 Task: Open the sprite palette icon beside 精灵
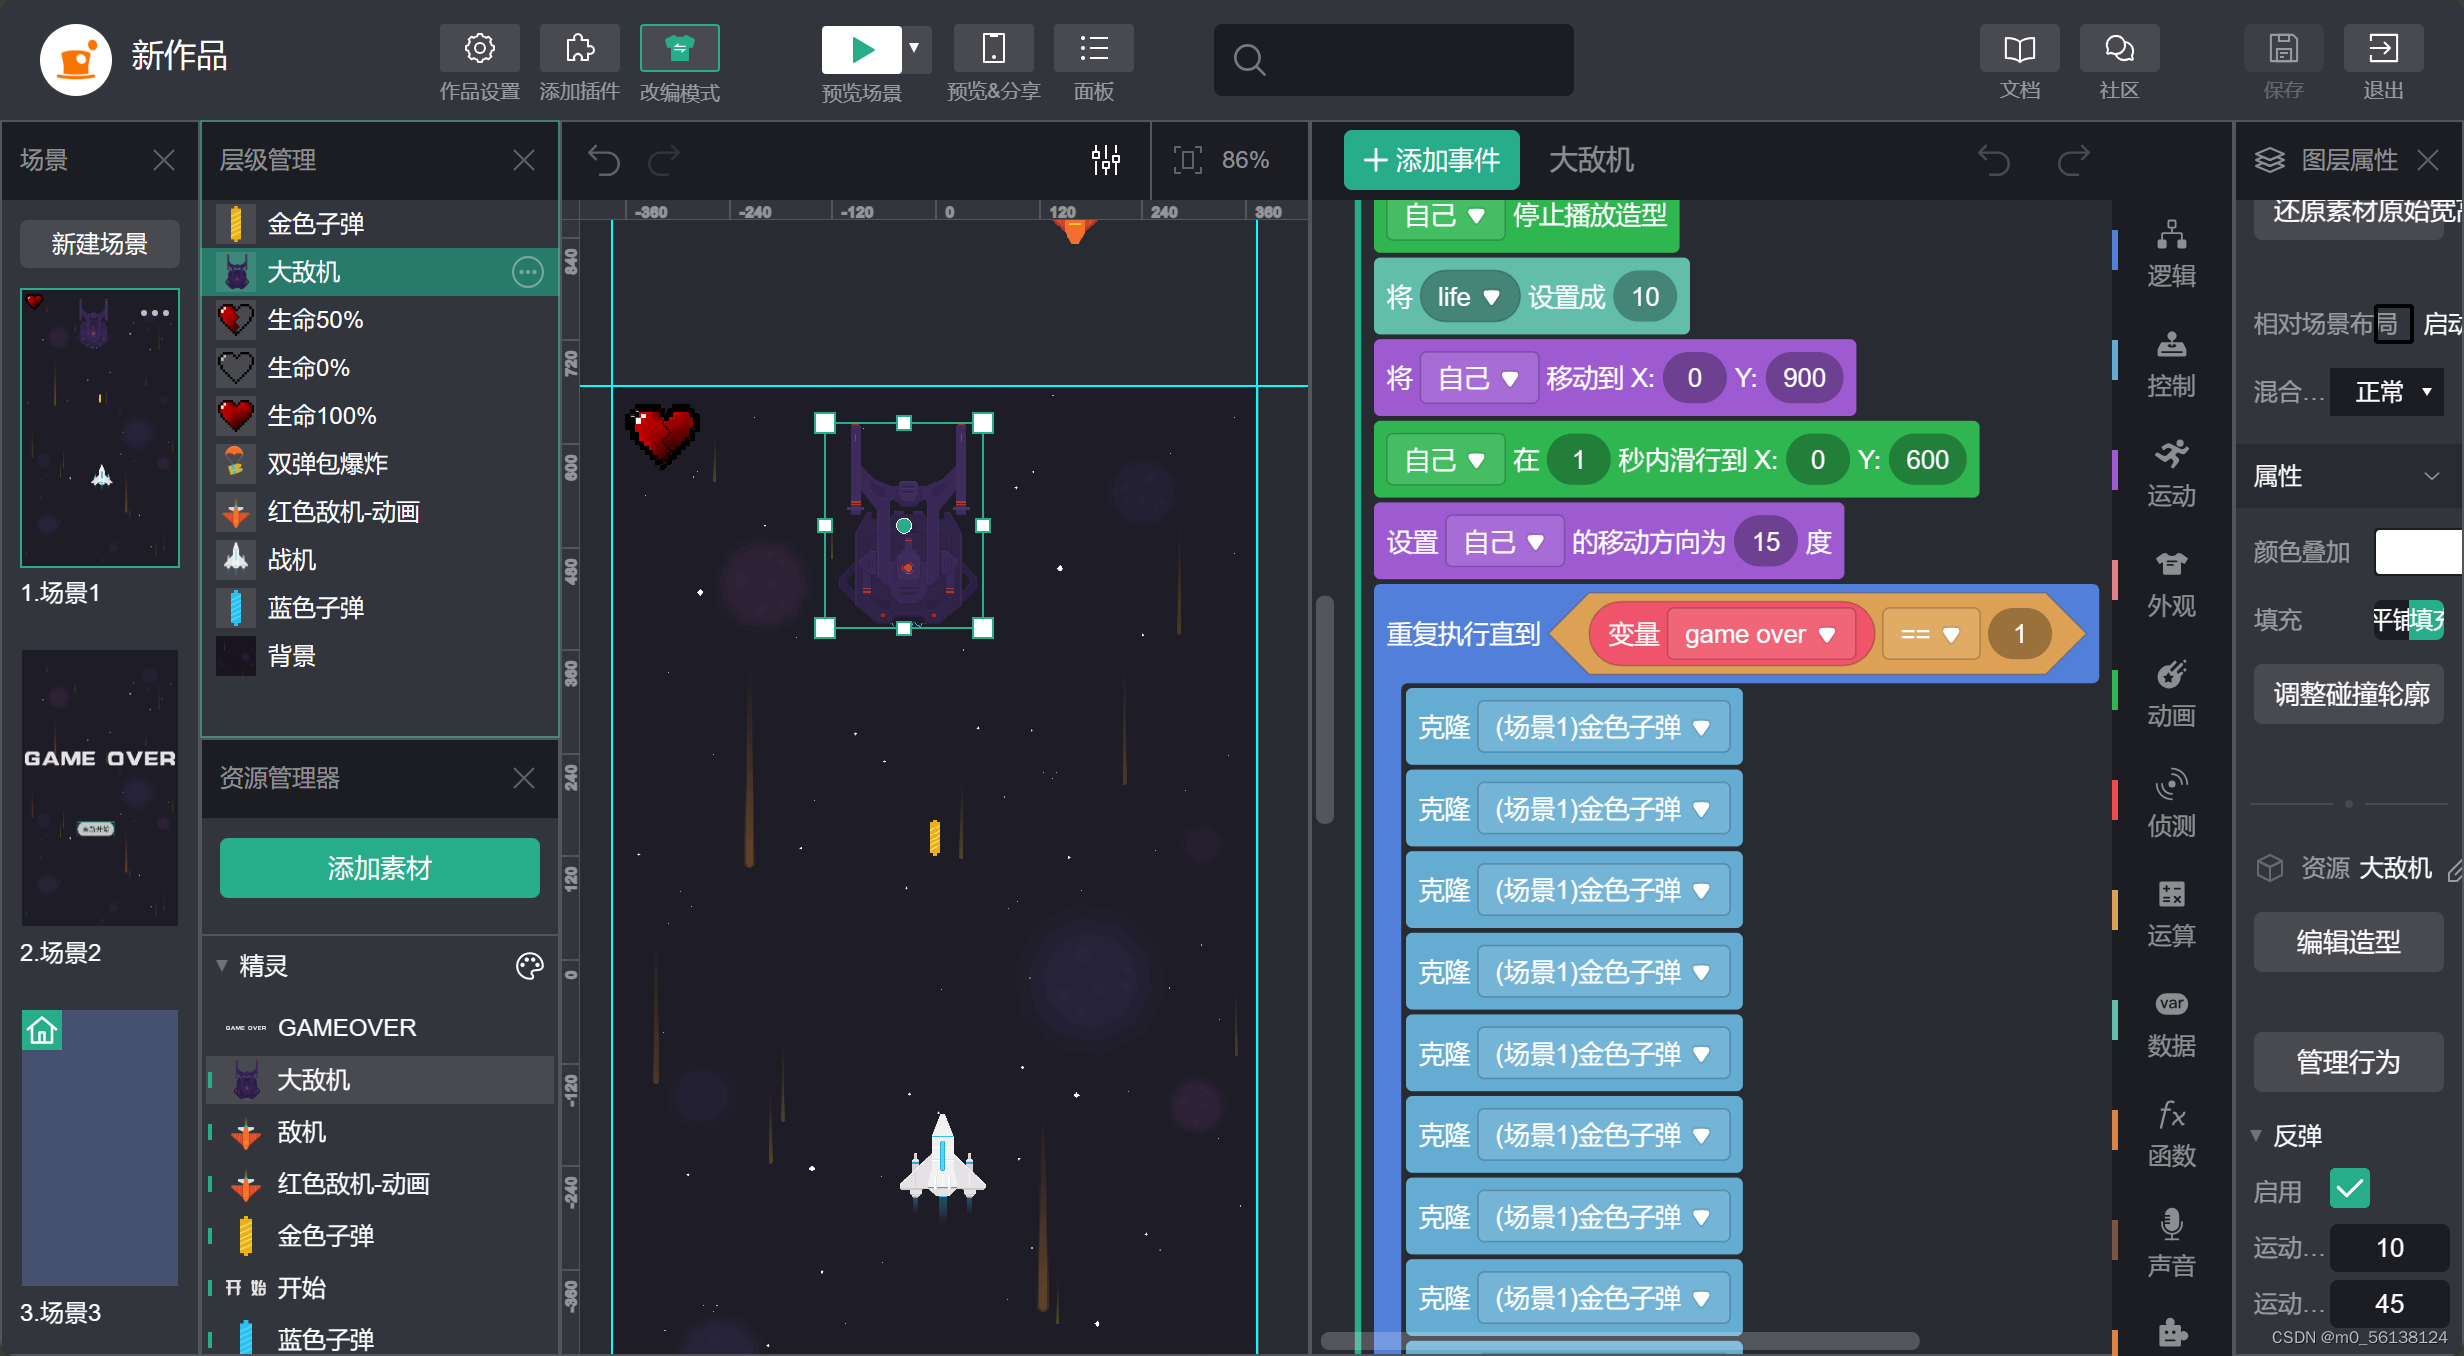pyautogui.click(x=529, y=965)
